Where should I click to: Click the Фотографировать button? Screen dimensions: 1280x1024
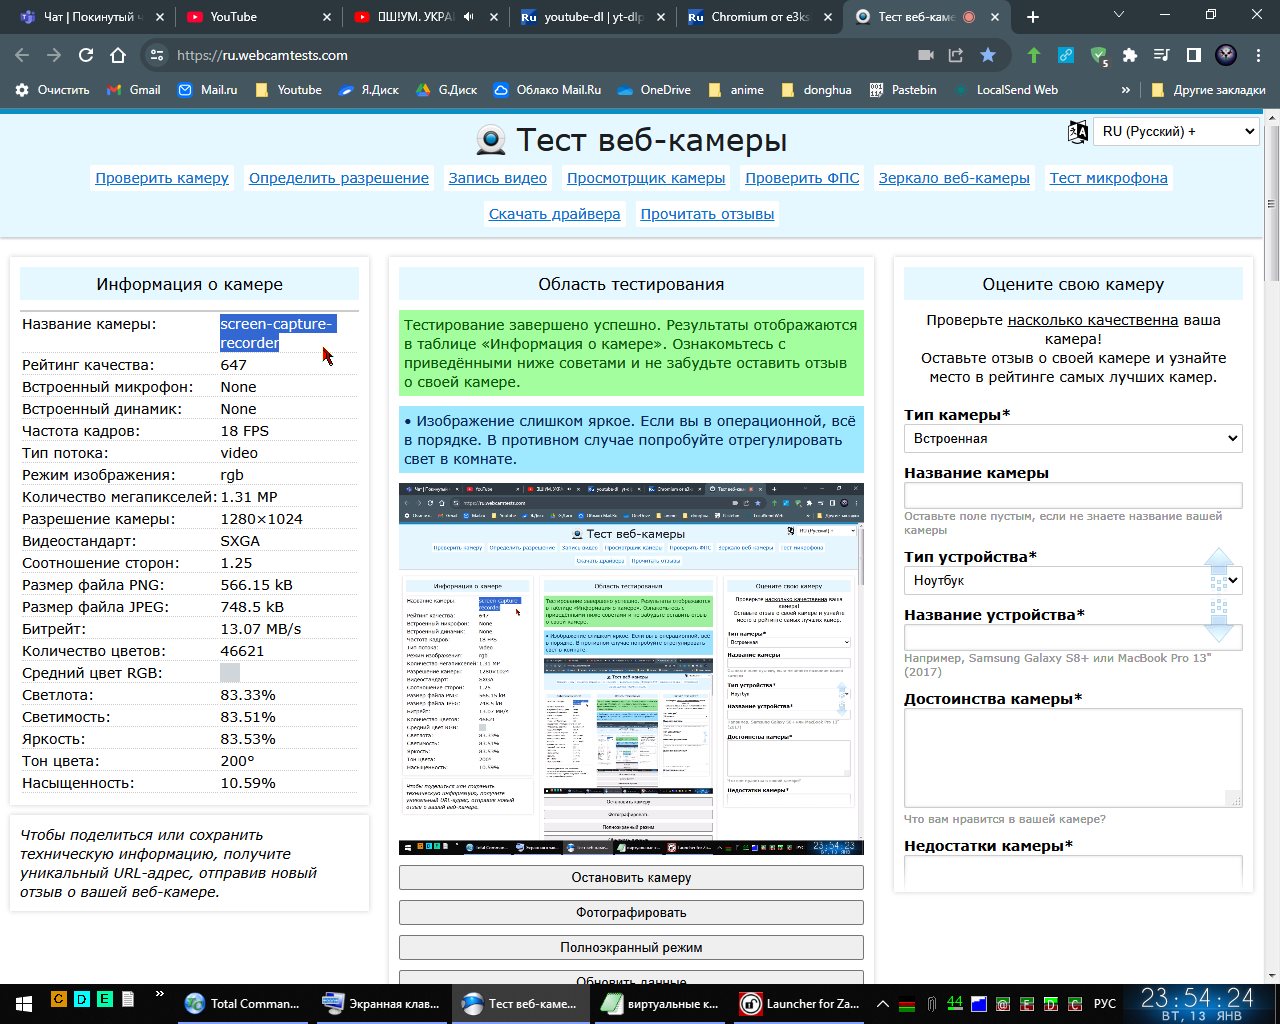pyautogui.click(x=631, y=912)
